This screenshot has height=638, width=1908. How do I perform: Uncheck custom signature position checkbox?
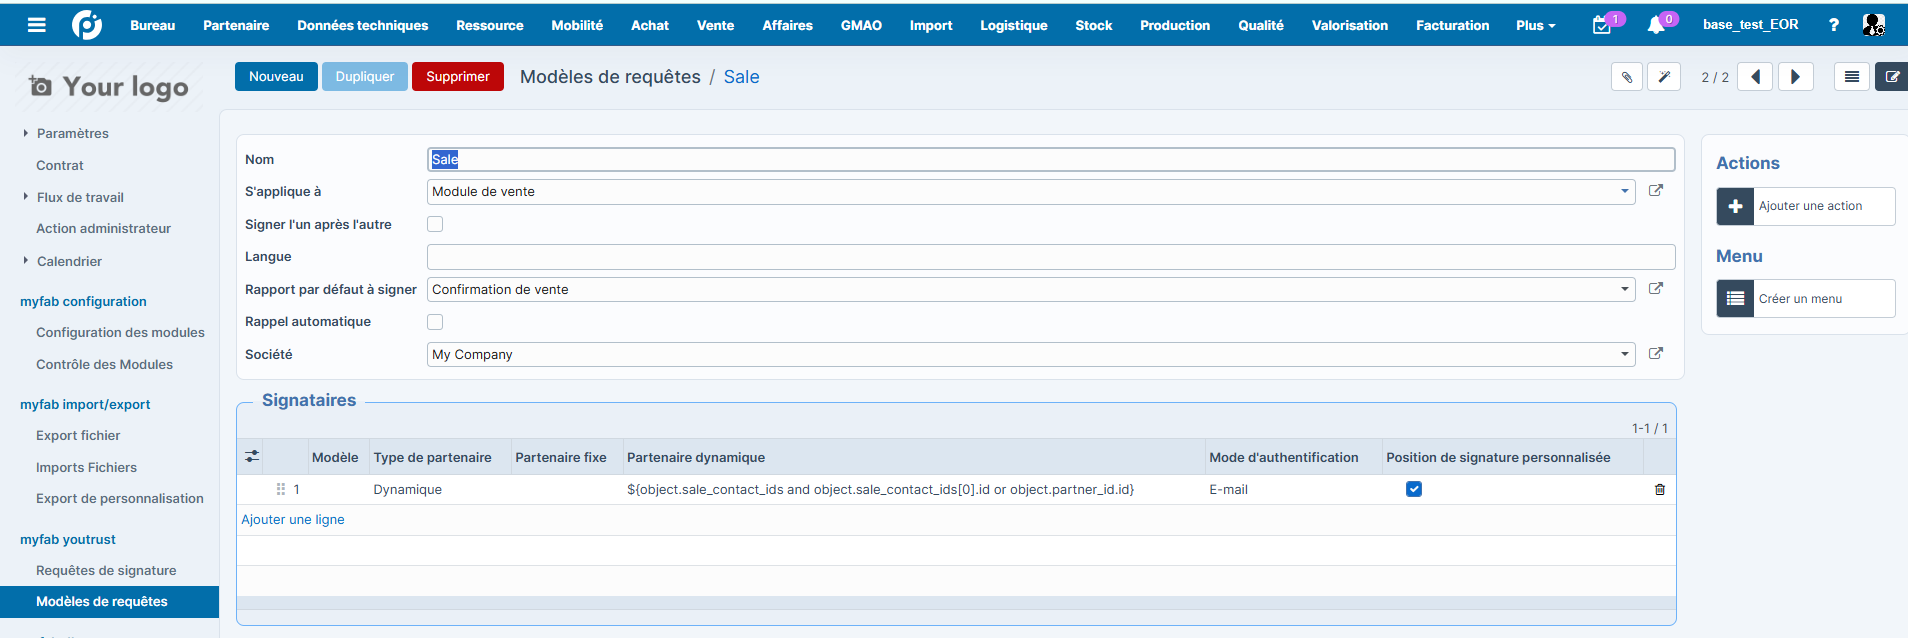(x=1414, y=489)
